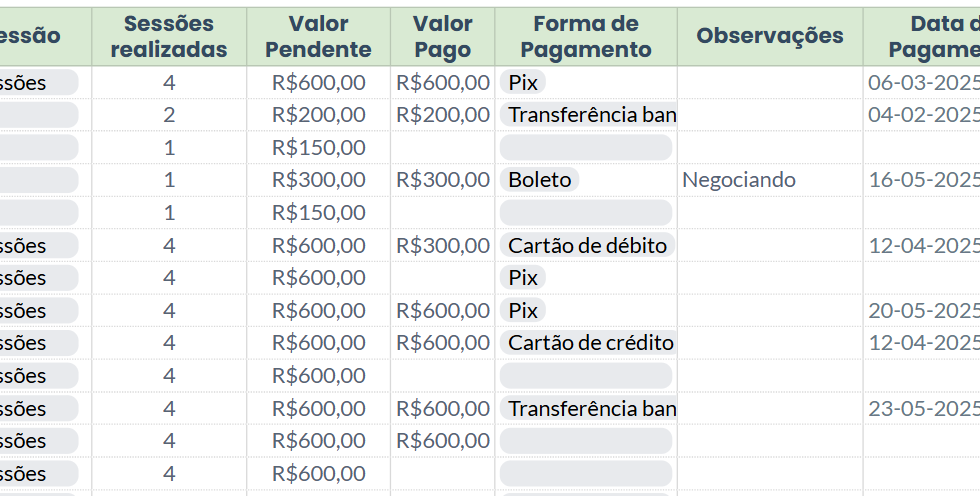Open the Pix dropdown dated 20-05-2025

tap(523, 310)
